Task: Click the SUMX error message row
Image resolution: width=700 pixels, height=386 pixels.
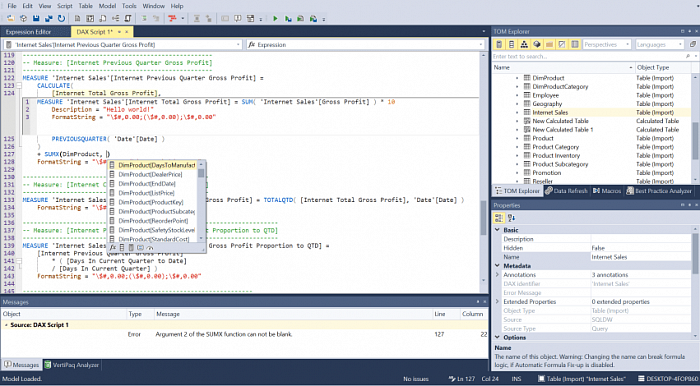Action: (x=245, y=334)
